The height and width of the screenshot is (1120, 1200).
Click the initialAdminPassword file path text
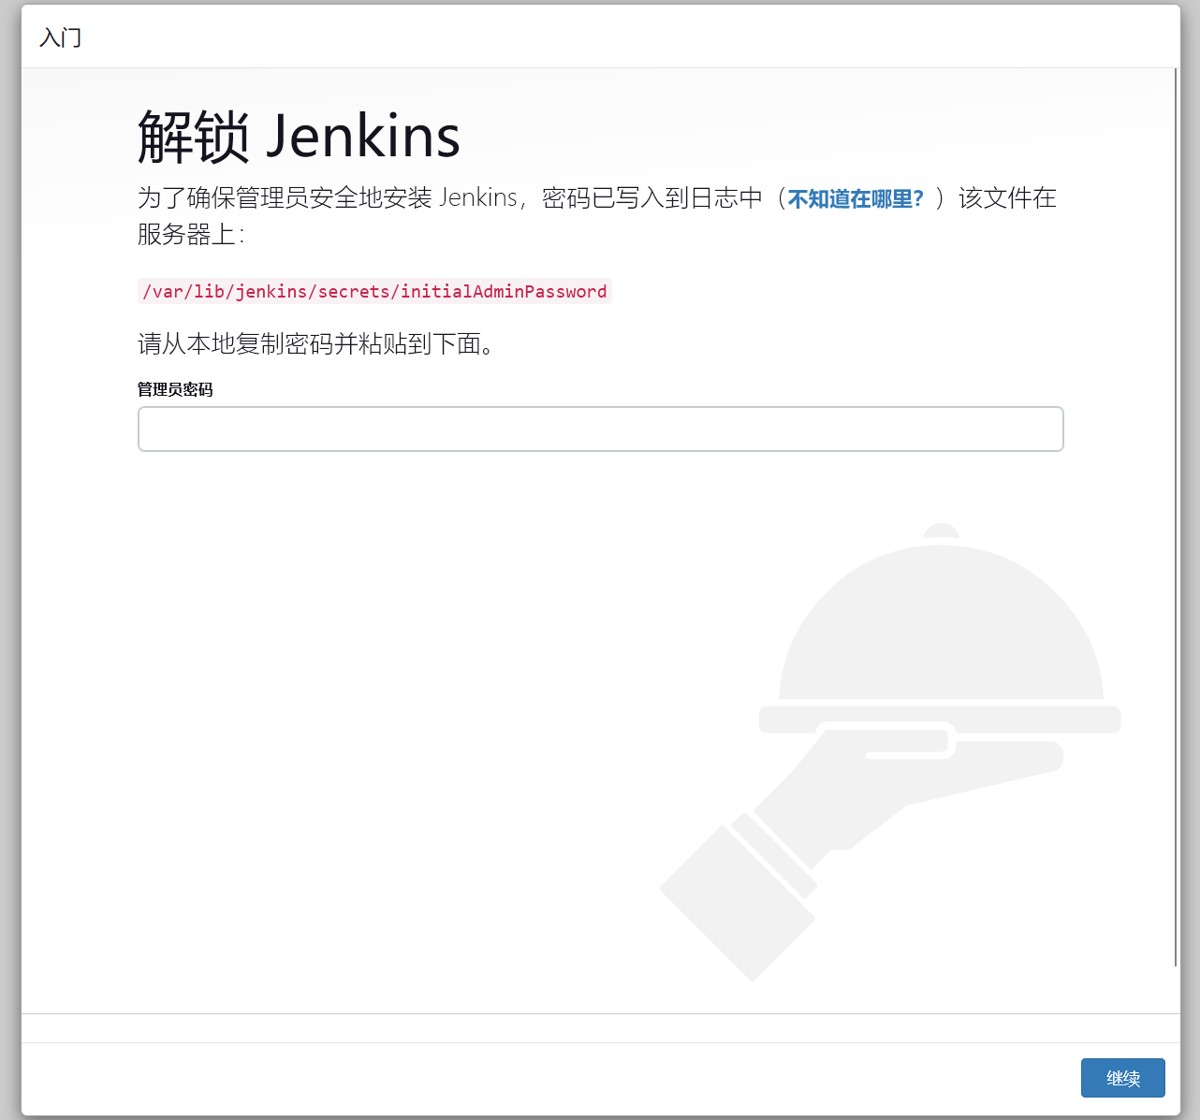[x=374, y=291]
